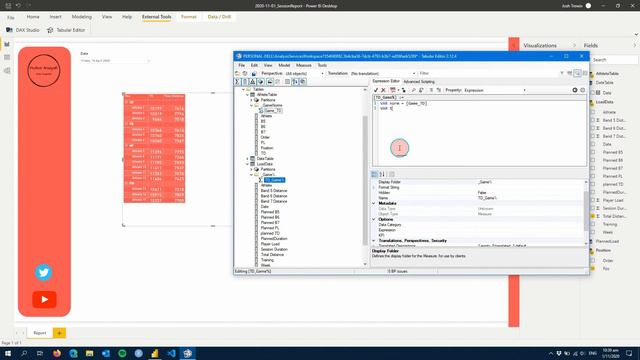Accept expression changes with the checkmark icon
Screen dimensions: 640x360
tap(376, 90)
